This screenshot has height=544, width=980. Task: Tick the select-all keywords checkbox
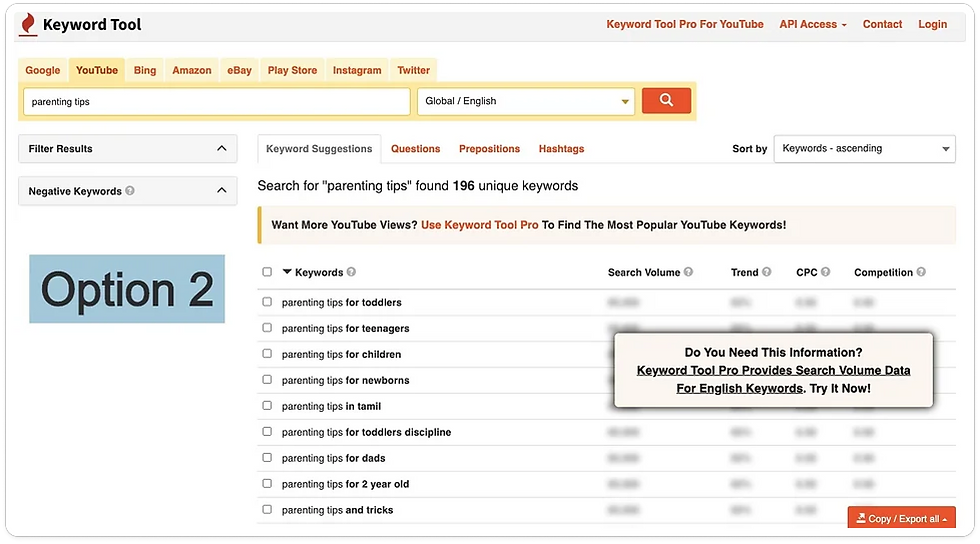[267, 272]
